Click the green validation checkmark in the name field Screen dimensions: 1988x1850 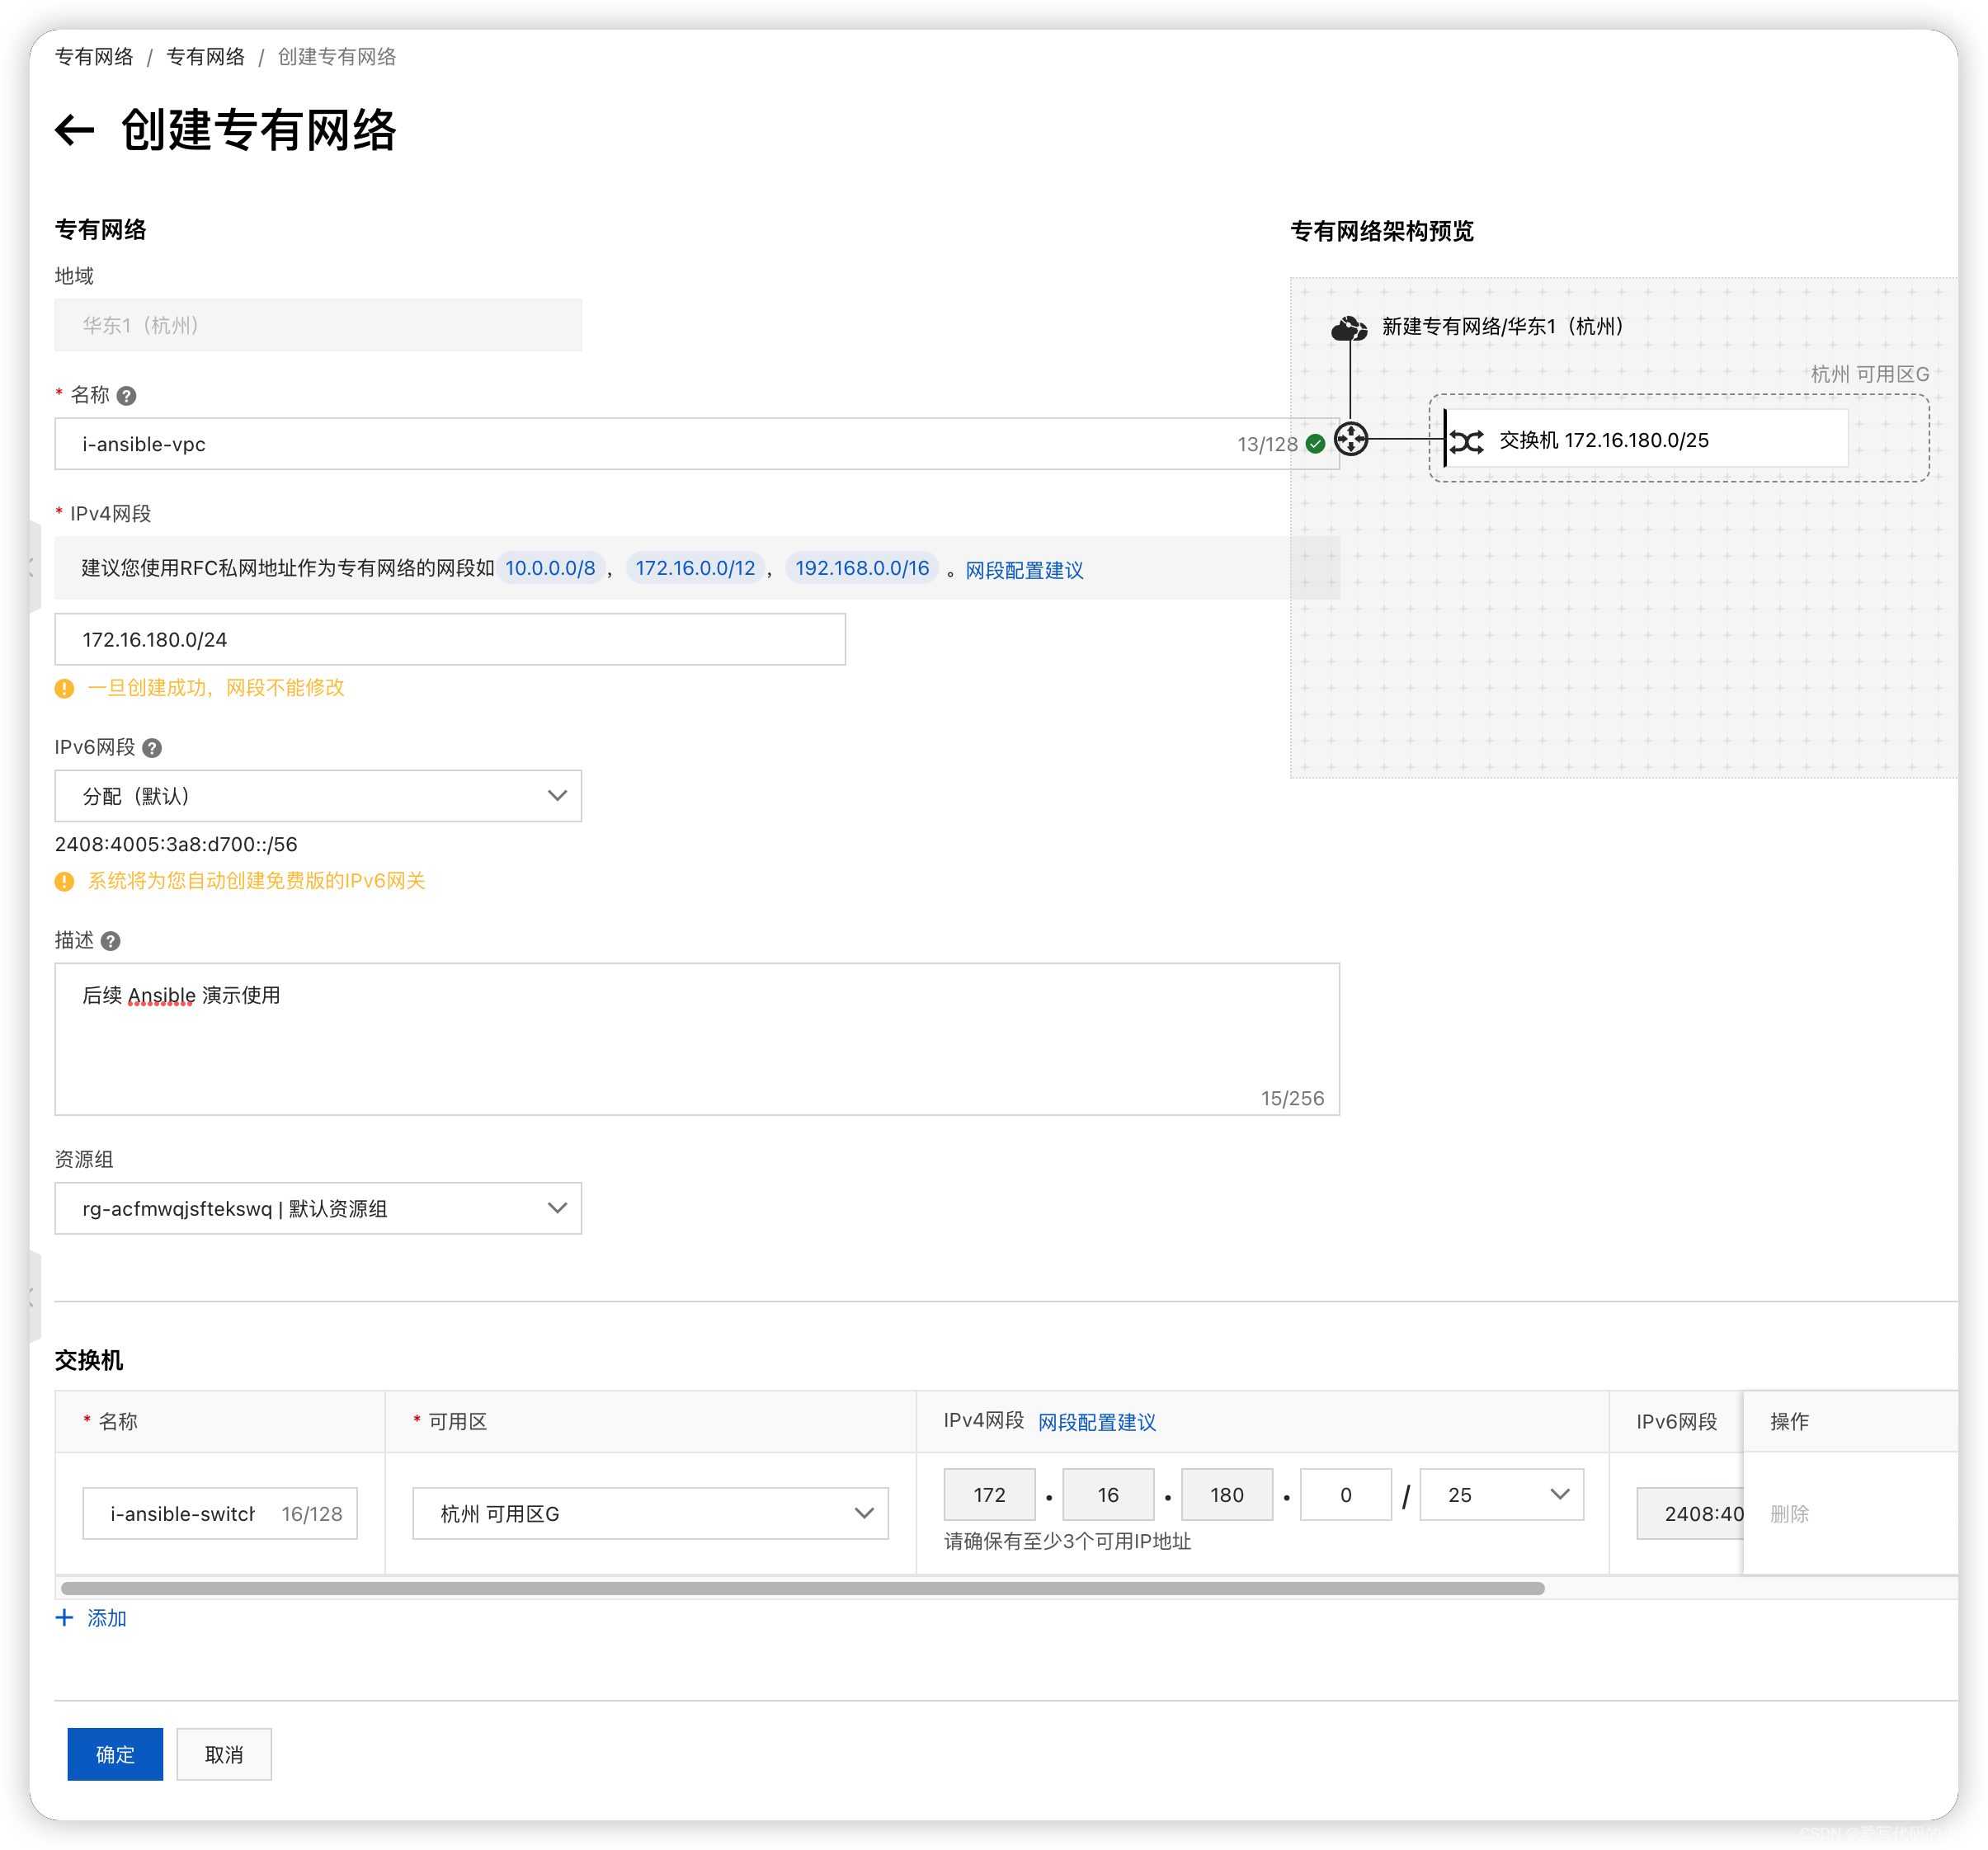[1316, 444]
